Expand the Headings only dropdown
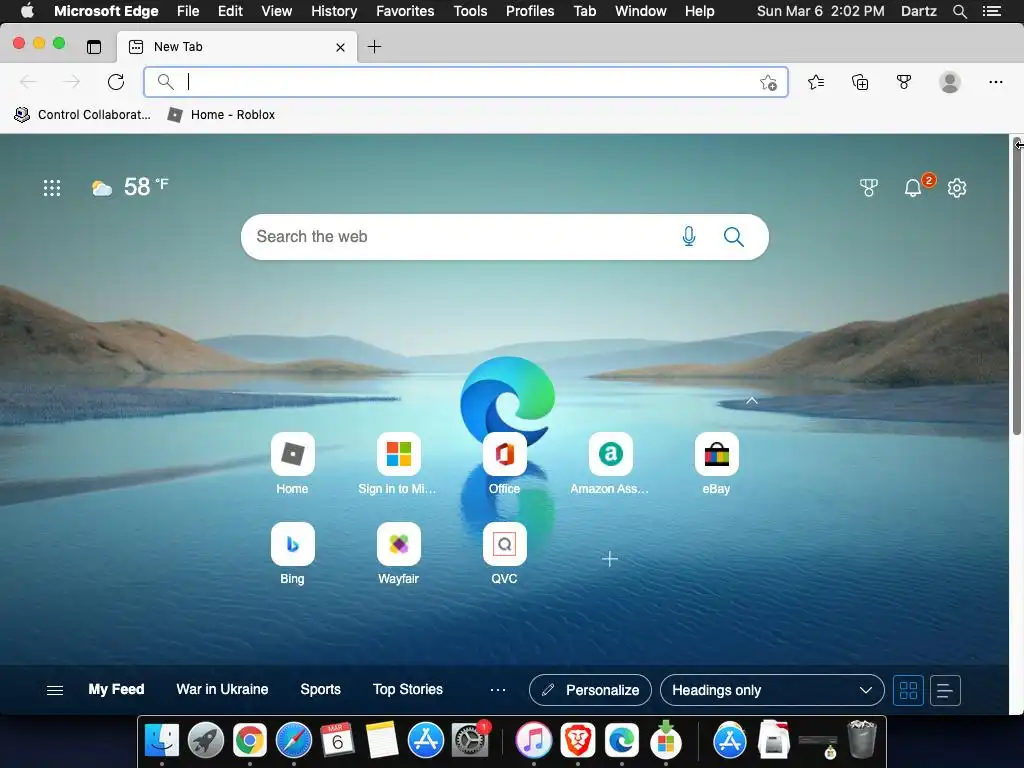Image resolution: width=1024 pixels, height=768 pixels. (772, 690)
